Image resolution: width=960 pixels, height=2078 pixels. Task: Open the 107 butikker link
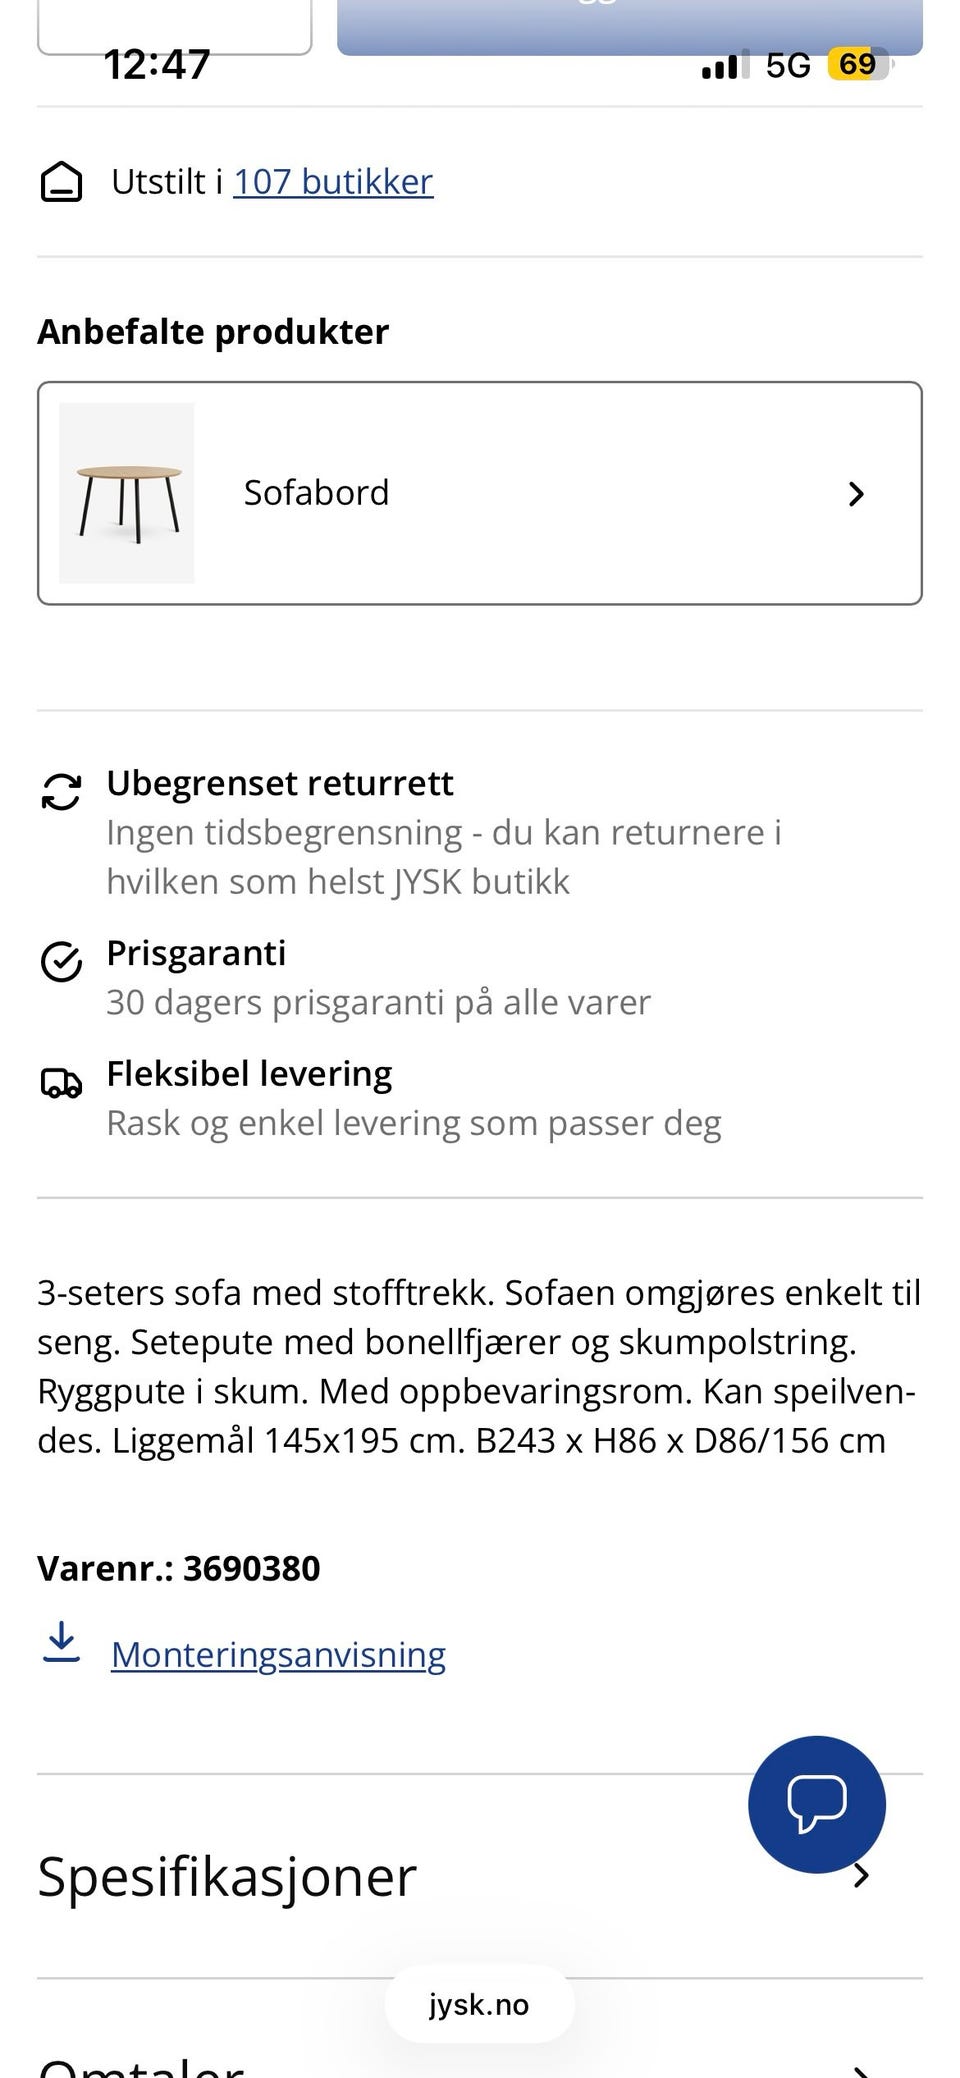333,182
